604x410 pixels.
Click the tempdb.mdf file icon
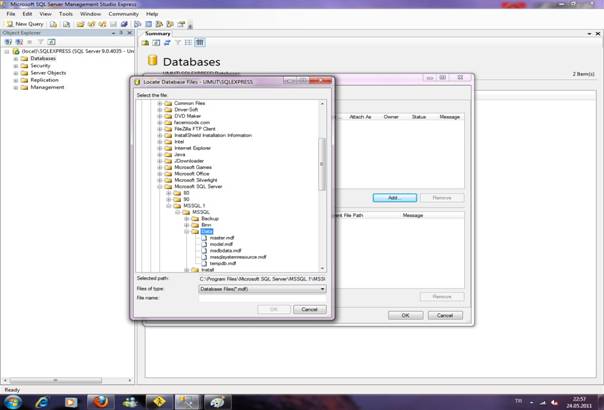(204, 263)
